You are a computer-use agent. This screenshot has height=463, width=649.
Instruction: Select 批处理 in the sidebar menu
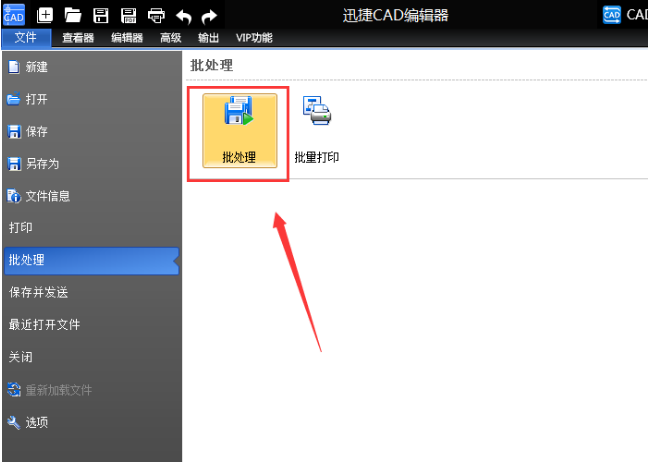coord(91,260)
